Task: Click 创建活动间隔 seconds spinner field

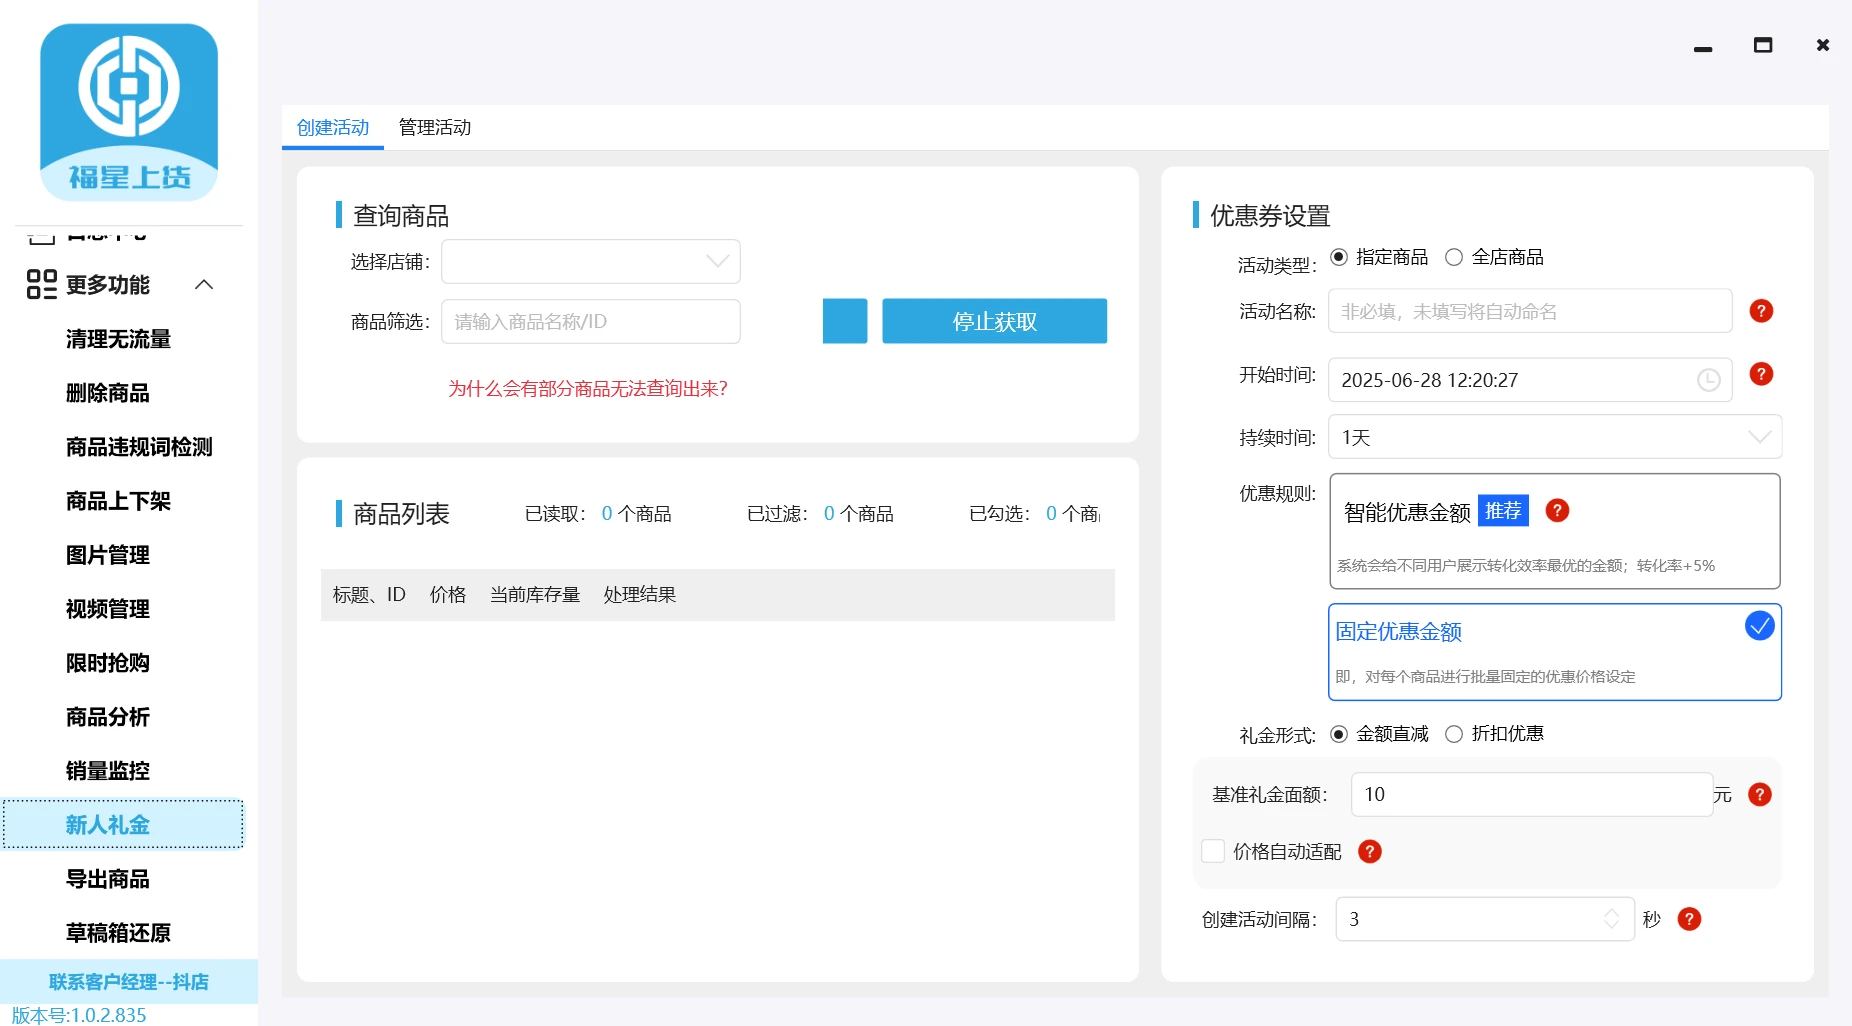Action: (x=1485, y=919)
